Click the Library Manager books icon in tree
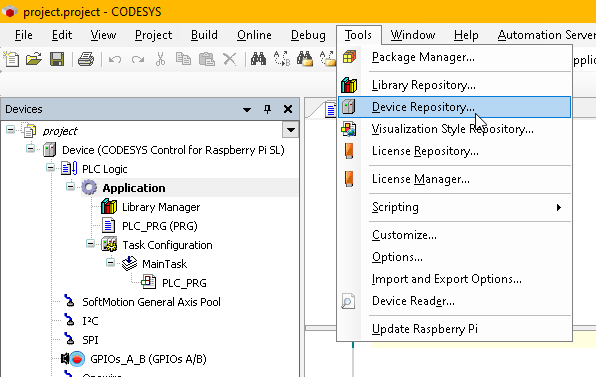 point(109,207)
